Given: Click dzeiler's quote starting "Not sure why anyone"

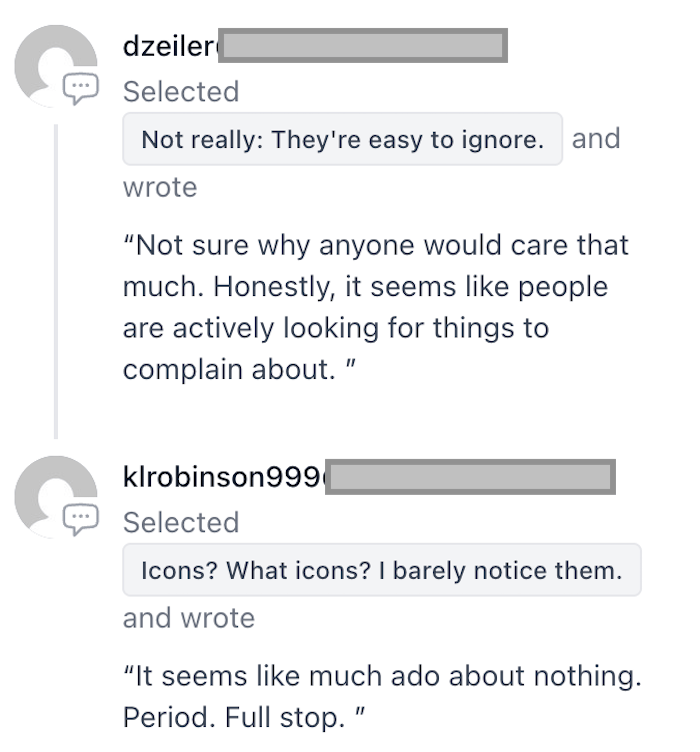Looking at the screenshot, I should 375,245.
